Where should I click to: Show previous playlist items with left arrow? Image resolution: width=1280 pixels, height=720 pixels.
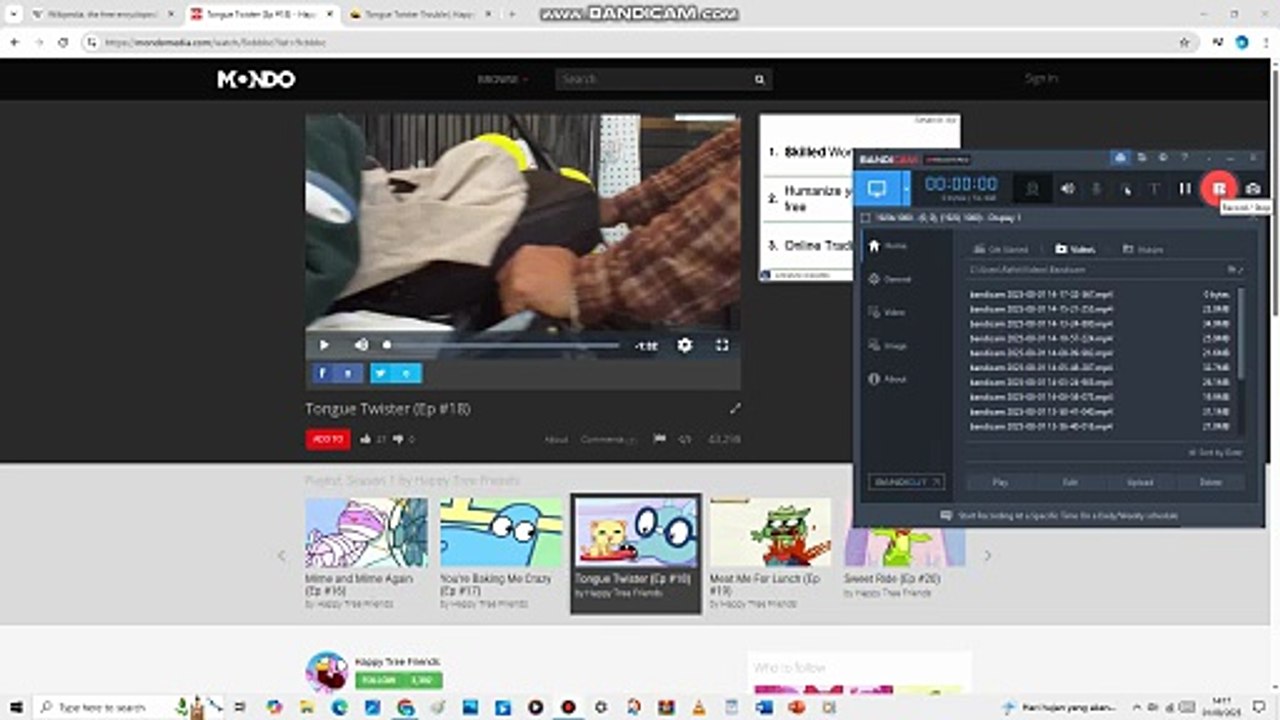pos(281,555)
